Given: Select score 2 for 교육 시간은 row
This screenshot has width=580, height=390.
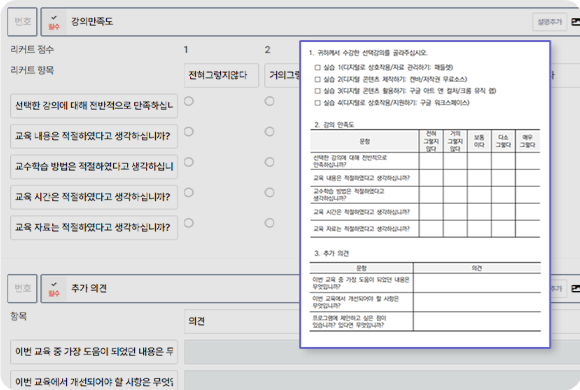Looking at the screenshot, I should pos(269,192).
